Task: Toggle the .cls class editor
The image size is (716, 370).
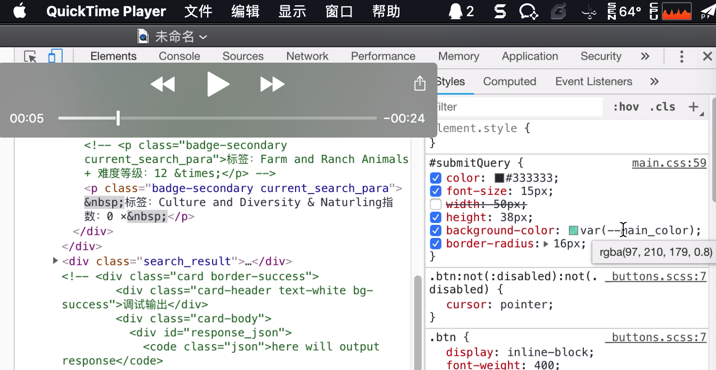Action: coord(662,107)
